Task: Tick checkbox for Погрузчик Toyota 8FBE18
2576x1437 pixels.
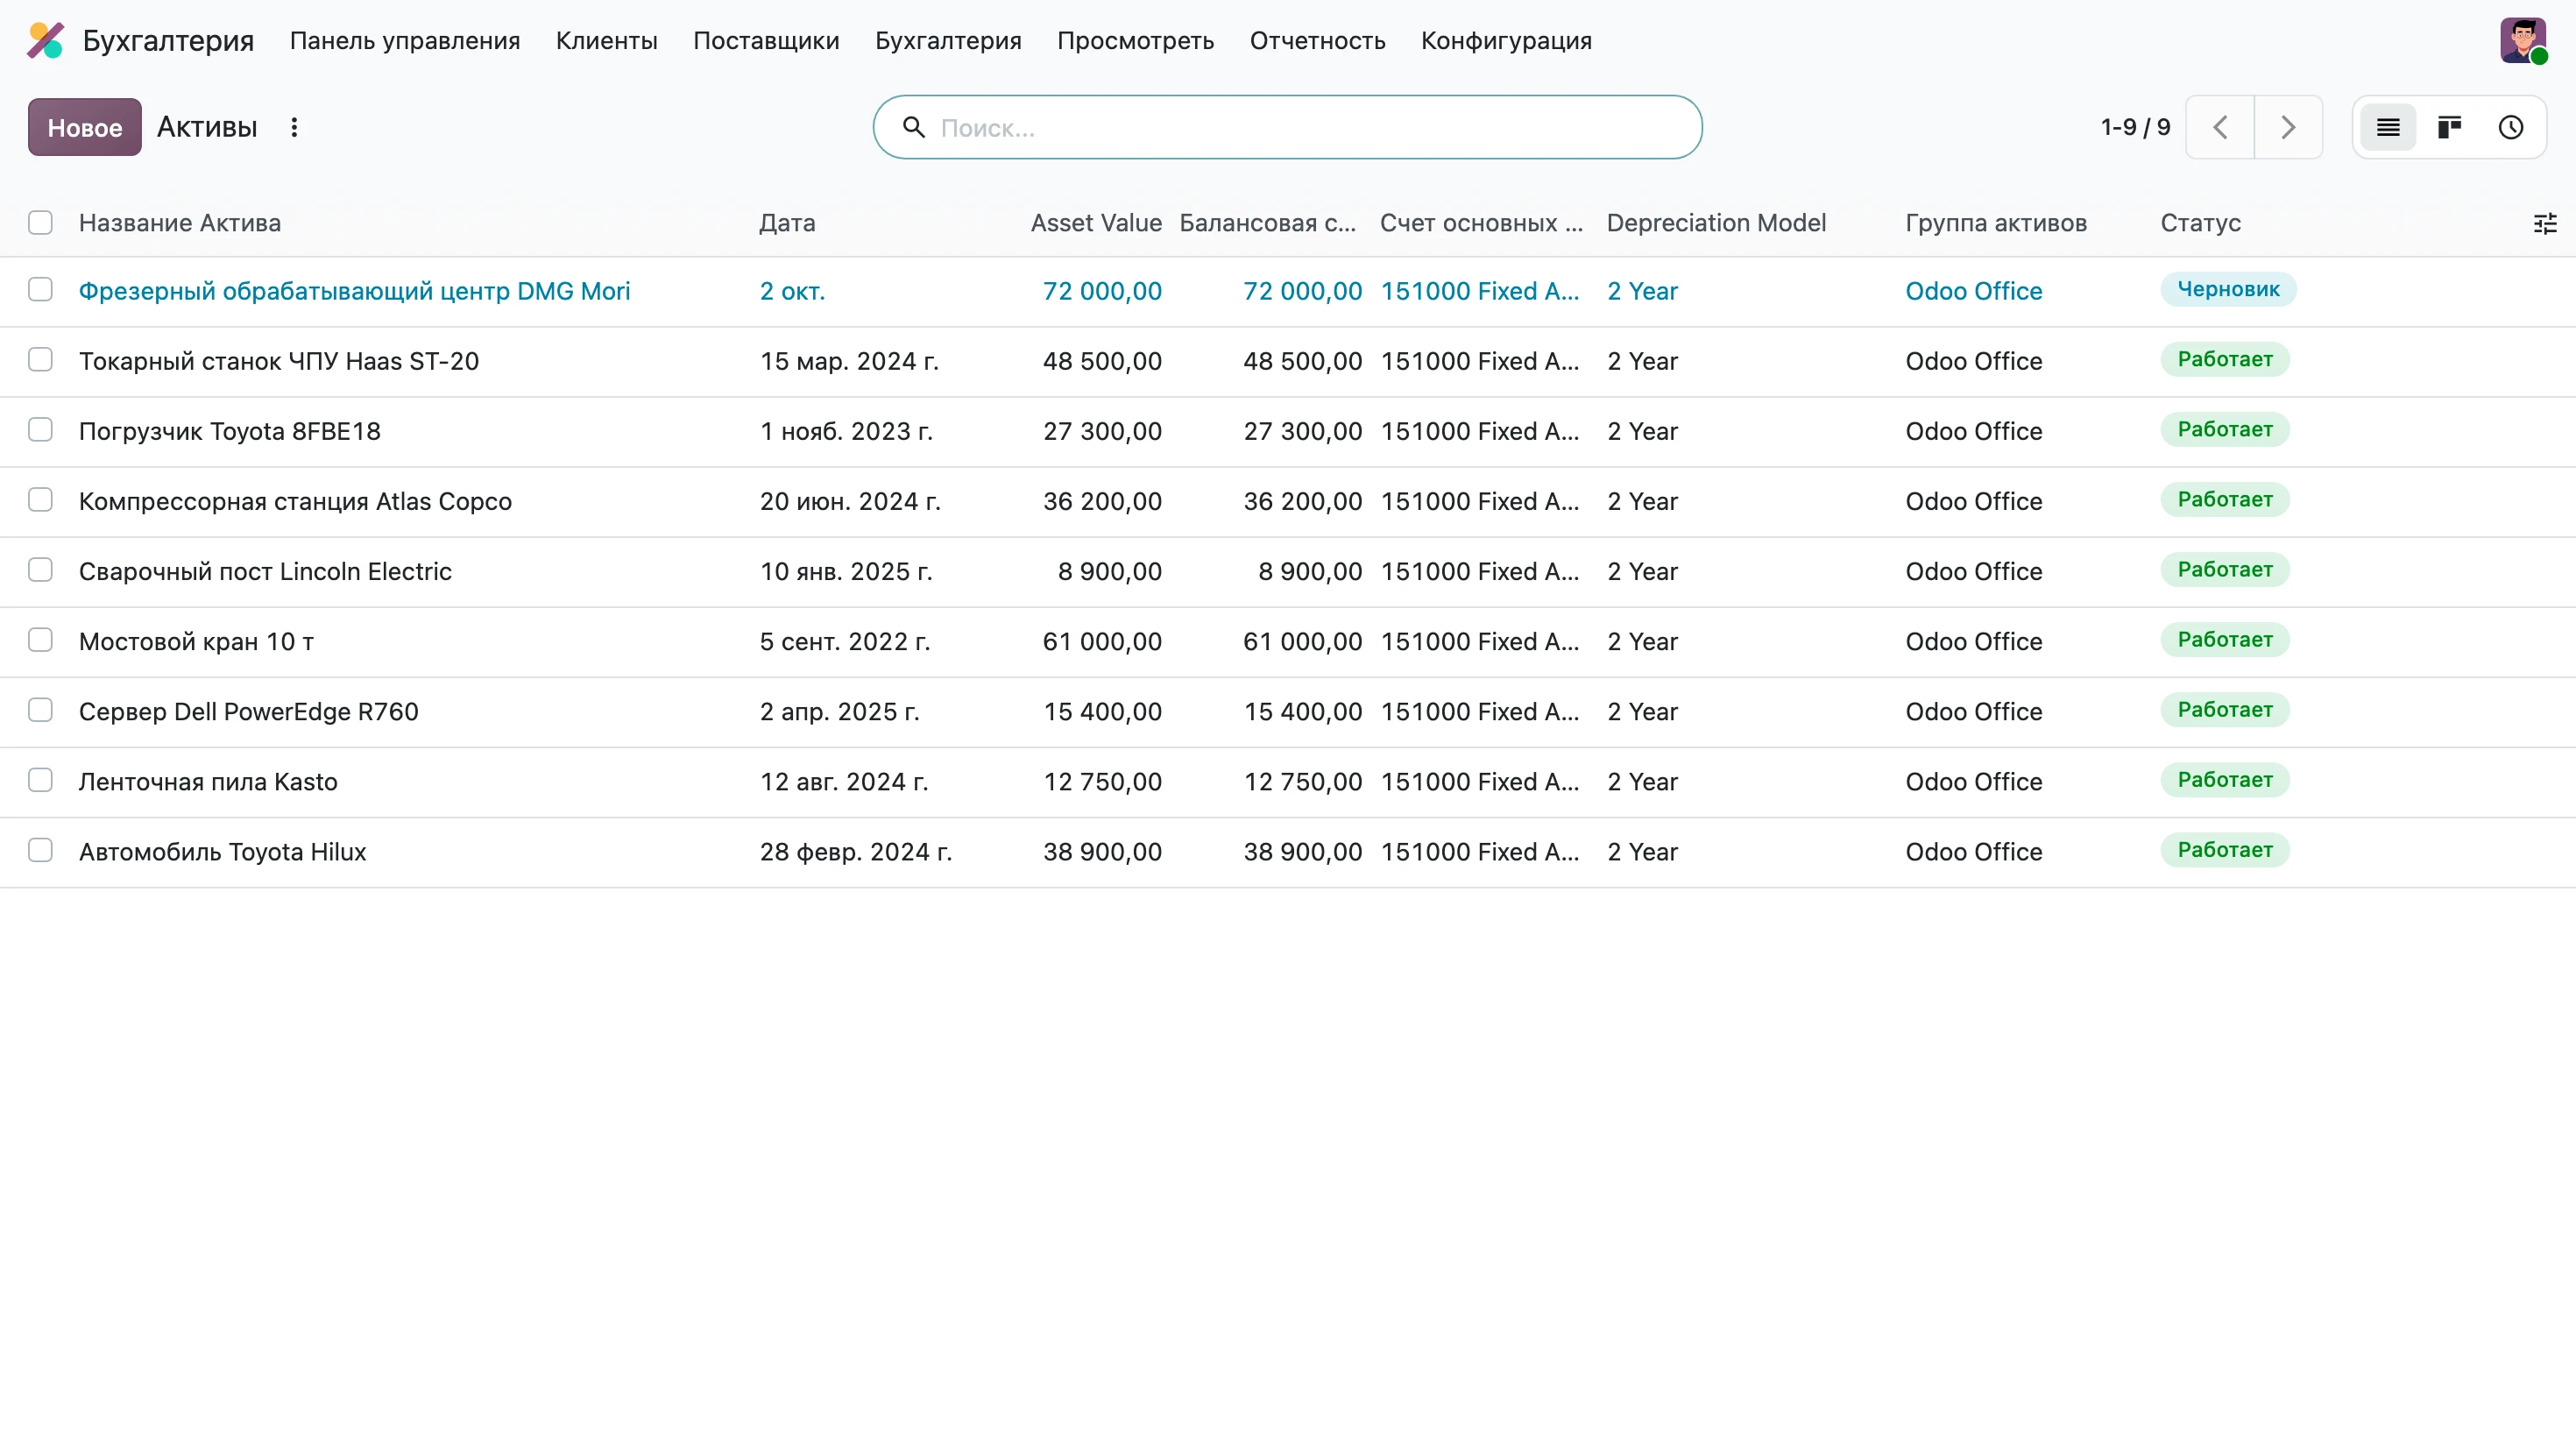Action: point(40,430)
